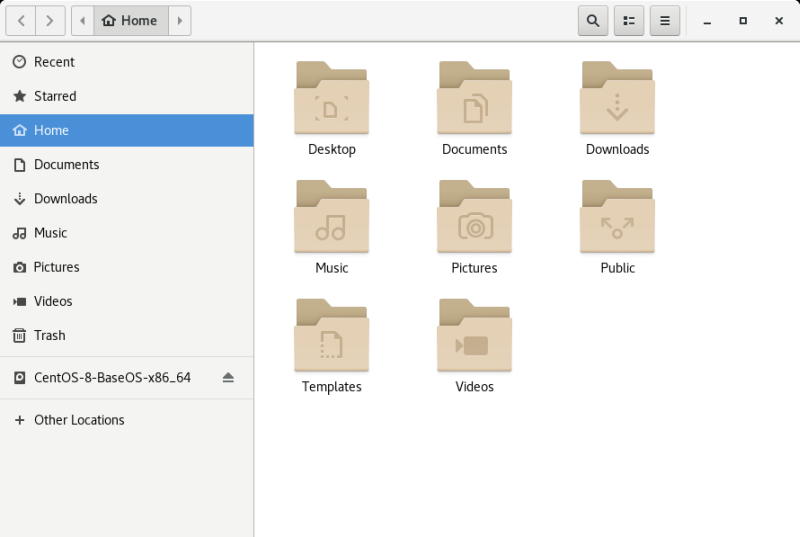Select the Videos folder icon in the main view

click(474, 335)
